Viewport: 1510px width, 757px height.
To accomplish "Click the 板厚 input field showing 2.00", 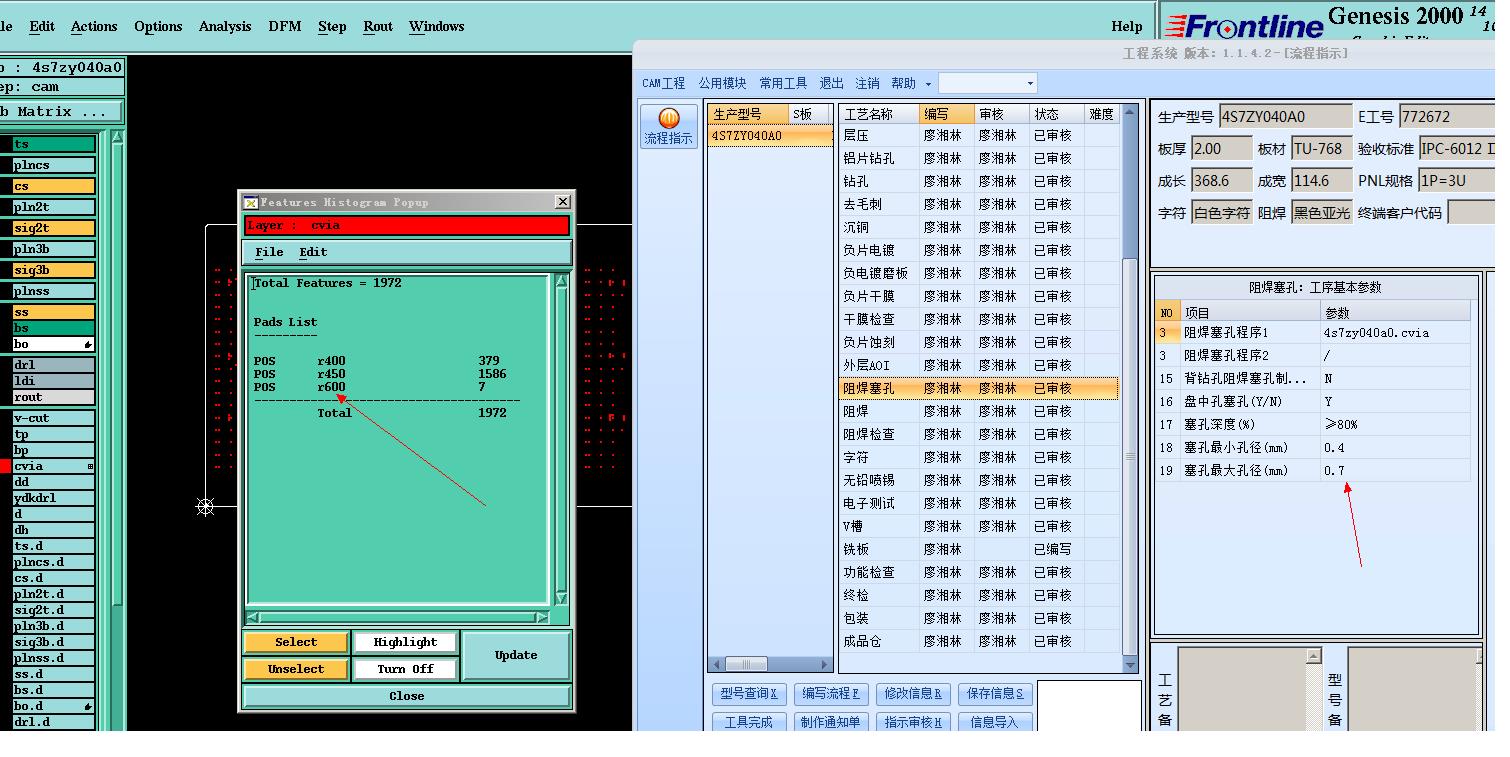I will (x=1220, y=149).
